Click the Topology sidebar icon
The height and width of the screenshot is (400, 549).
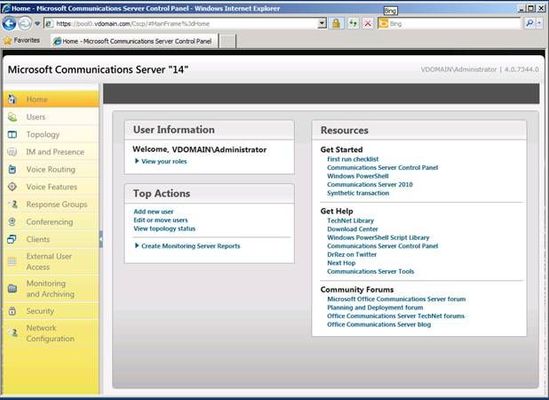[12, 135]
